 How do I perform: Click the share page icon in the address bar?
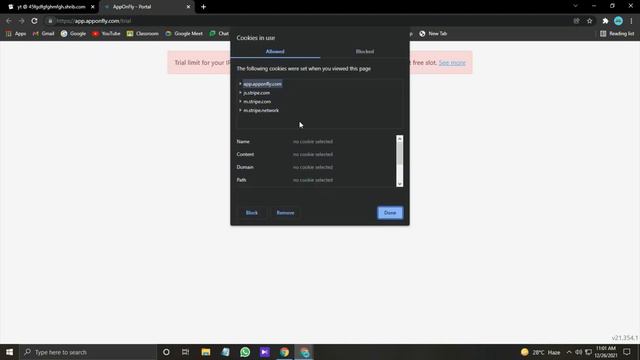coord(576,21)
